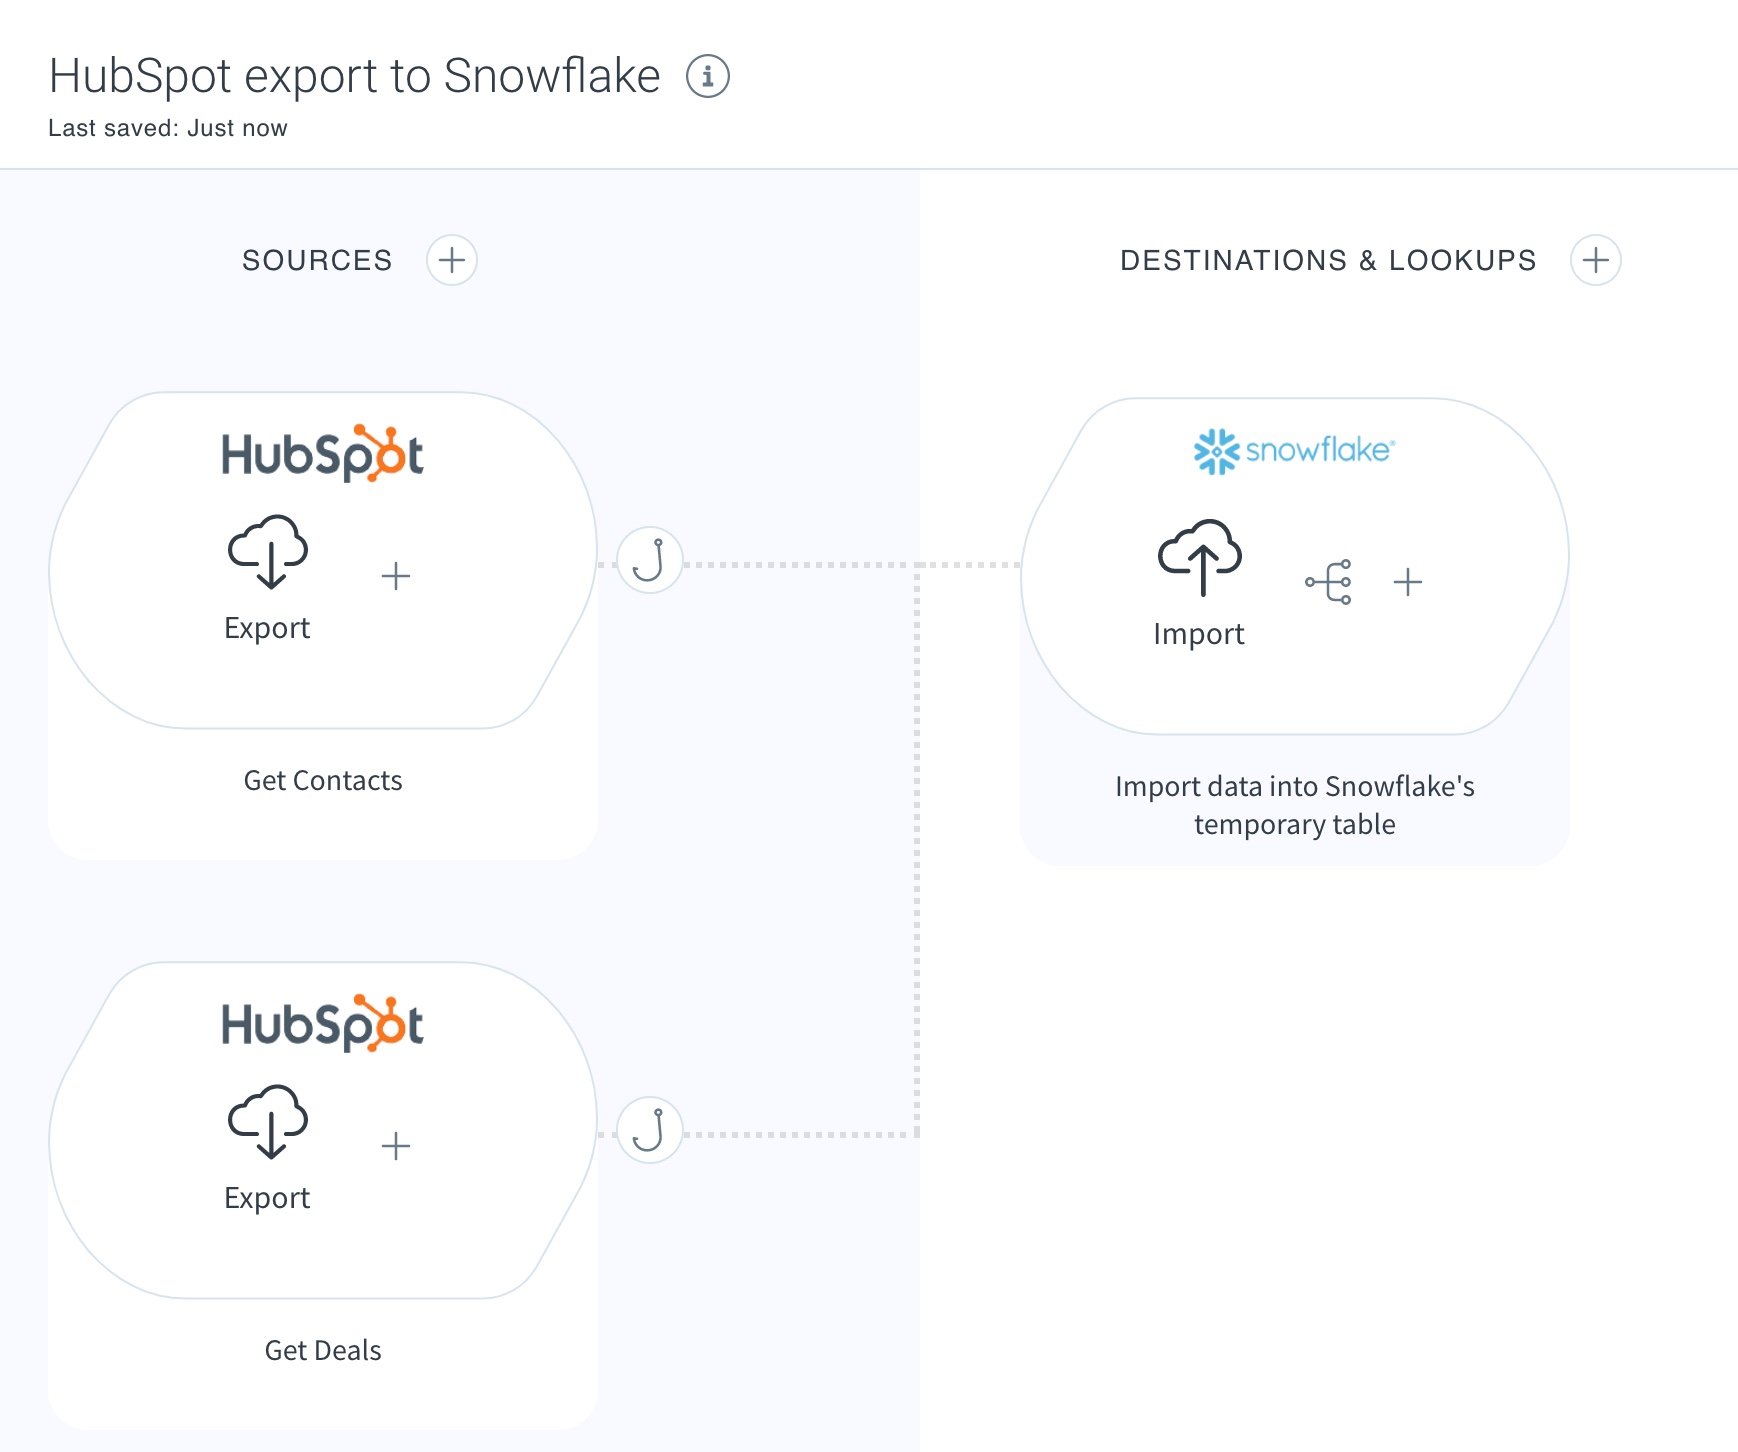Viewport: 1738px width, 1452px height.
Task: Click the Export label under Get Contacts
Action: (x=267, y=628)
